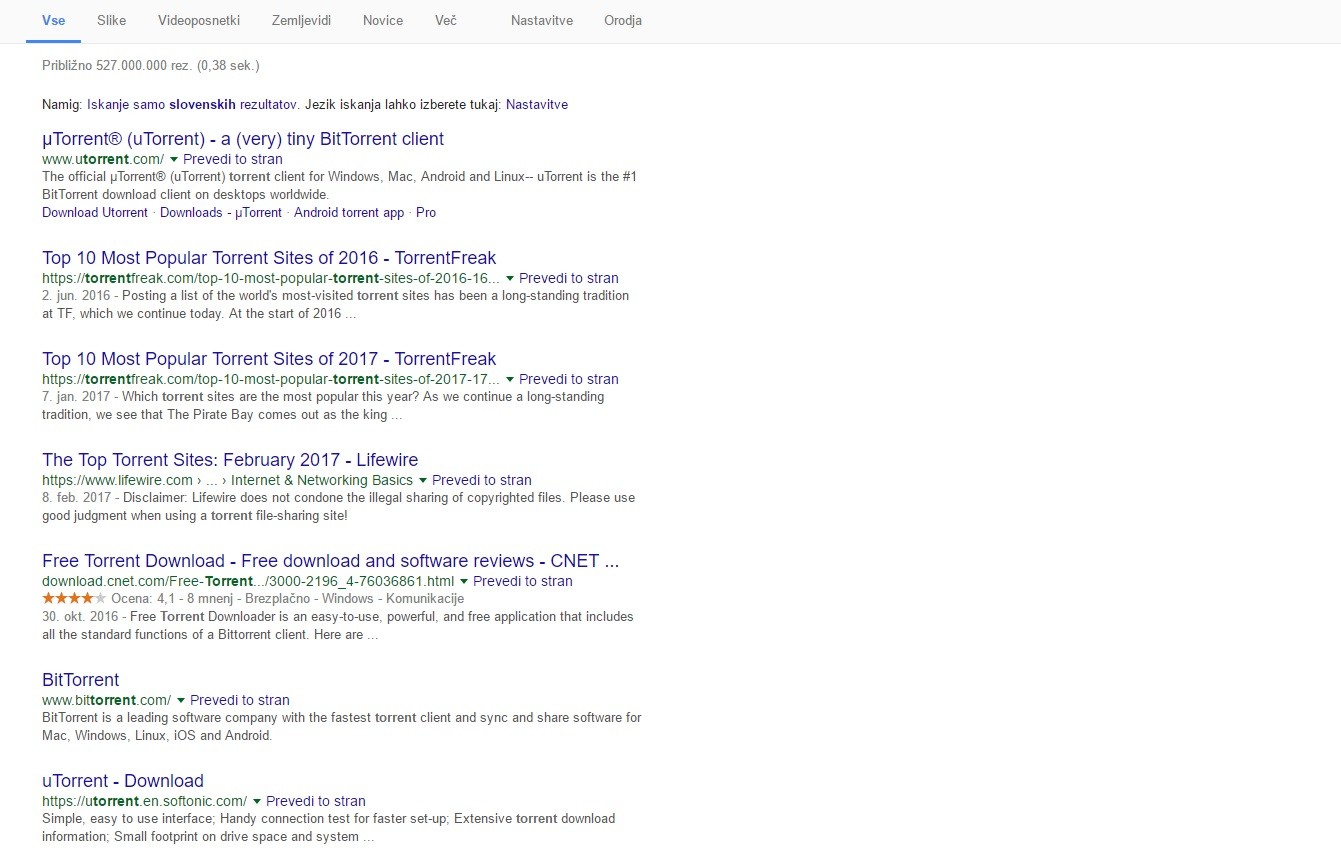Click the utorrent.en.softonic.com green URL
1341x859 pixels.
(145, 801)
